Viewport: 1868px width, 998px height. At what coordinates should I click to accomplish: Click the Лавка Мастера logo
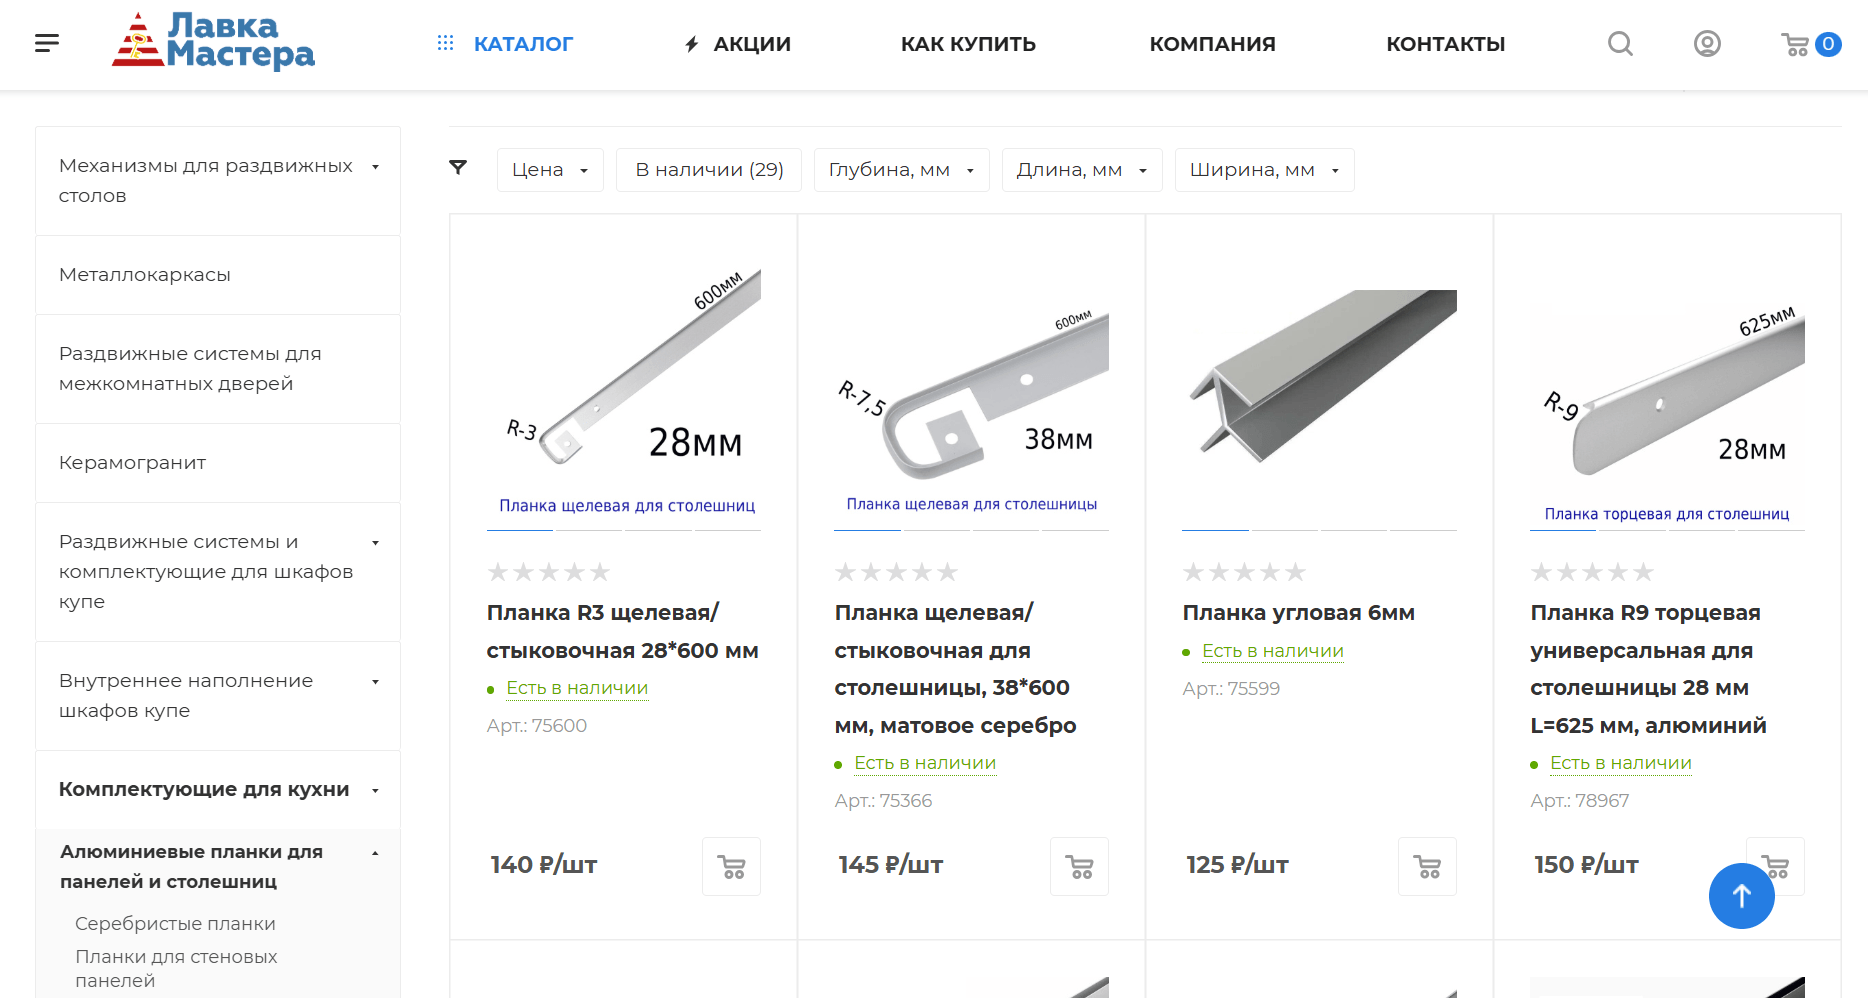click(213, 42)
